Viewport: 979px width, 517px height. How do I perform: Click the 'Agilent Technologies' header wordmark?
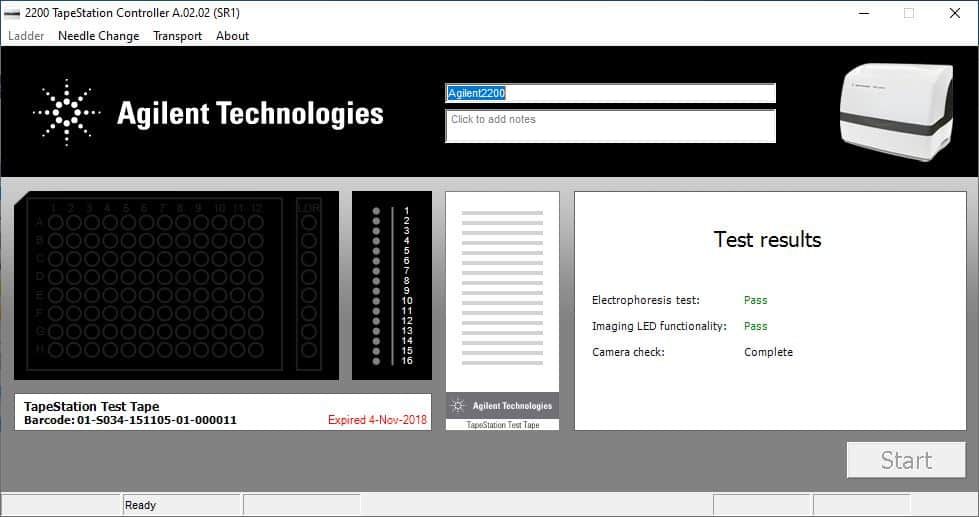pos(250,114)
